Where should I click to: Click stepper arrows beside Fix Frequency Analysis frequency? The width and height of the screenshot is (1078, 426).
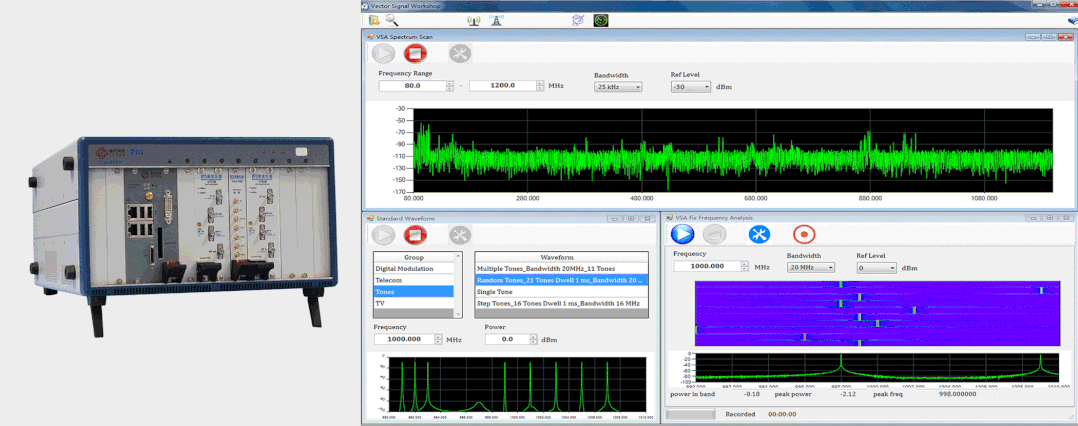tap(745, 266)
